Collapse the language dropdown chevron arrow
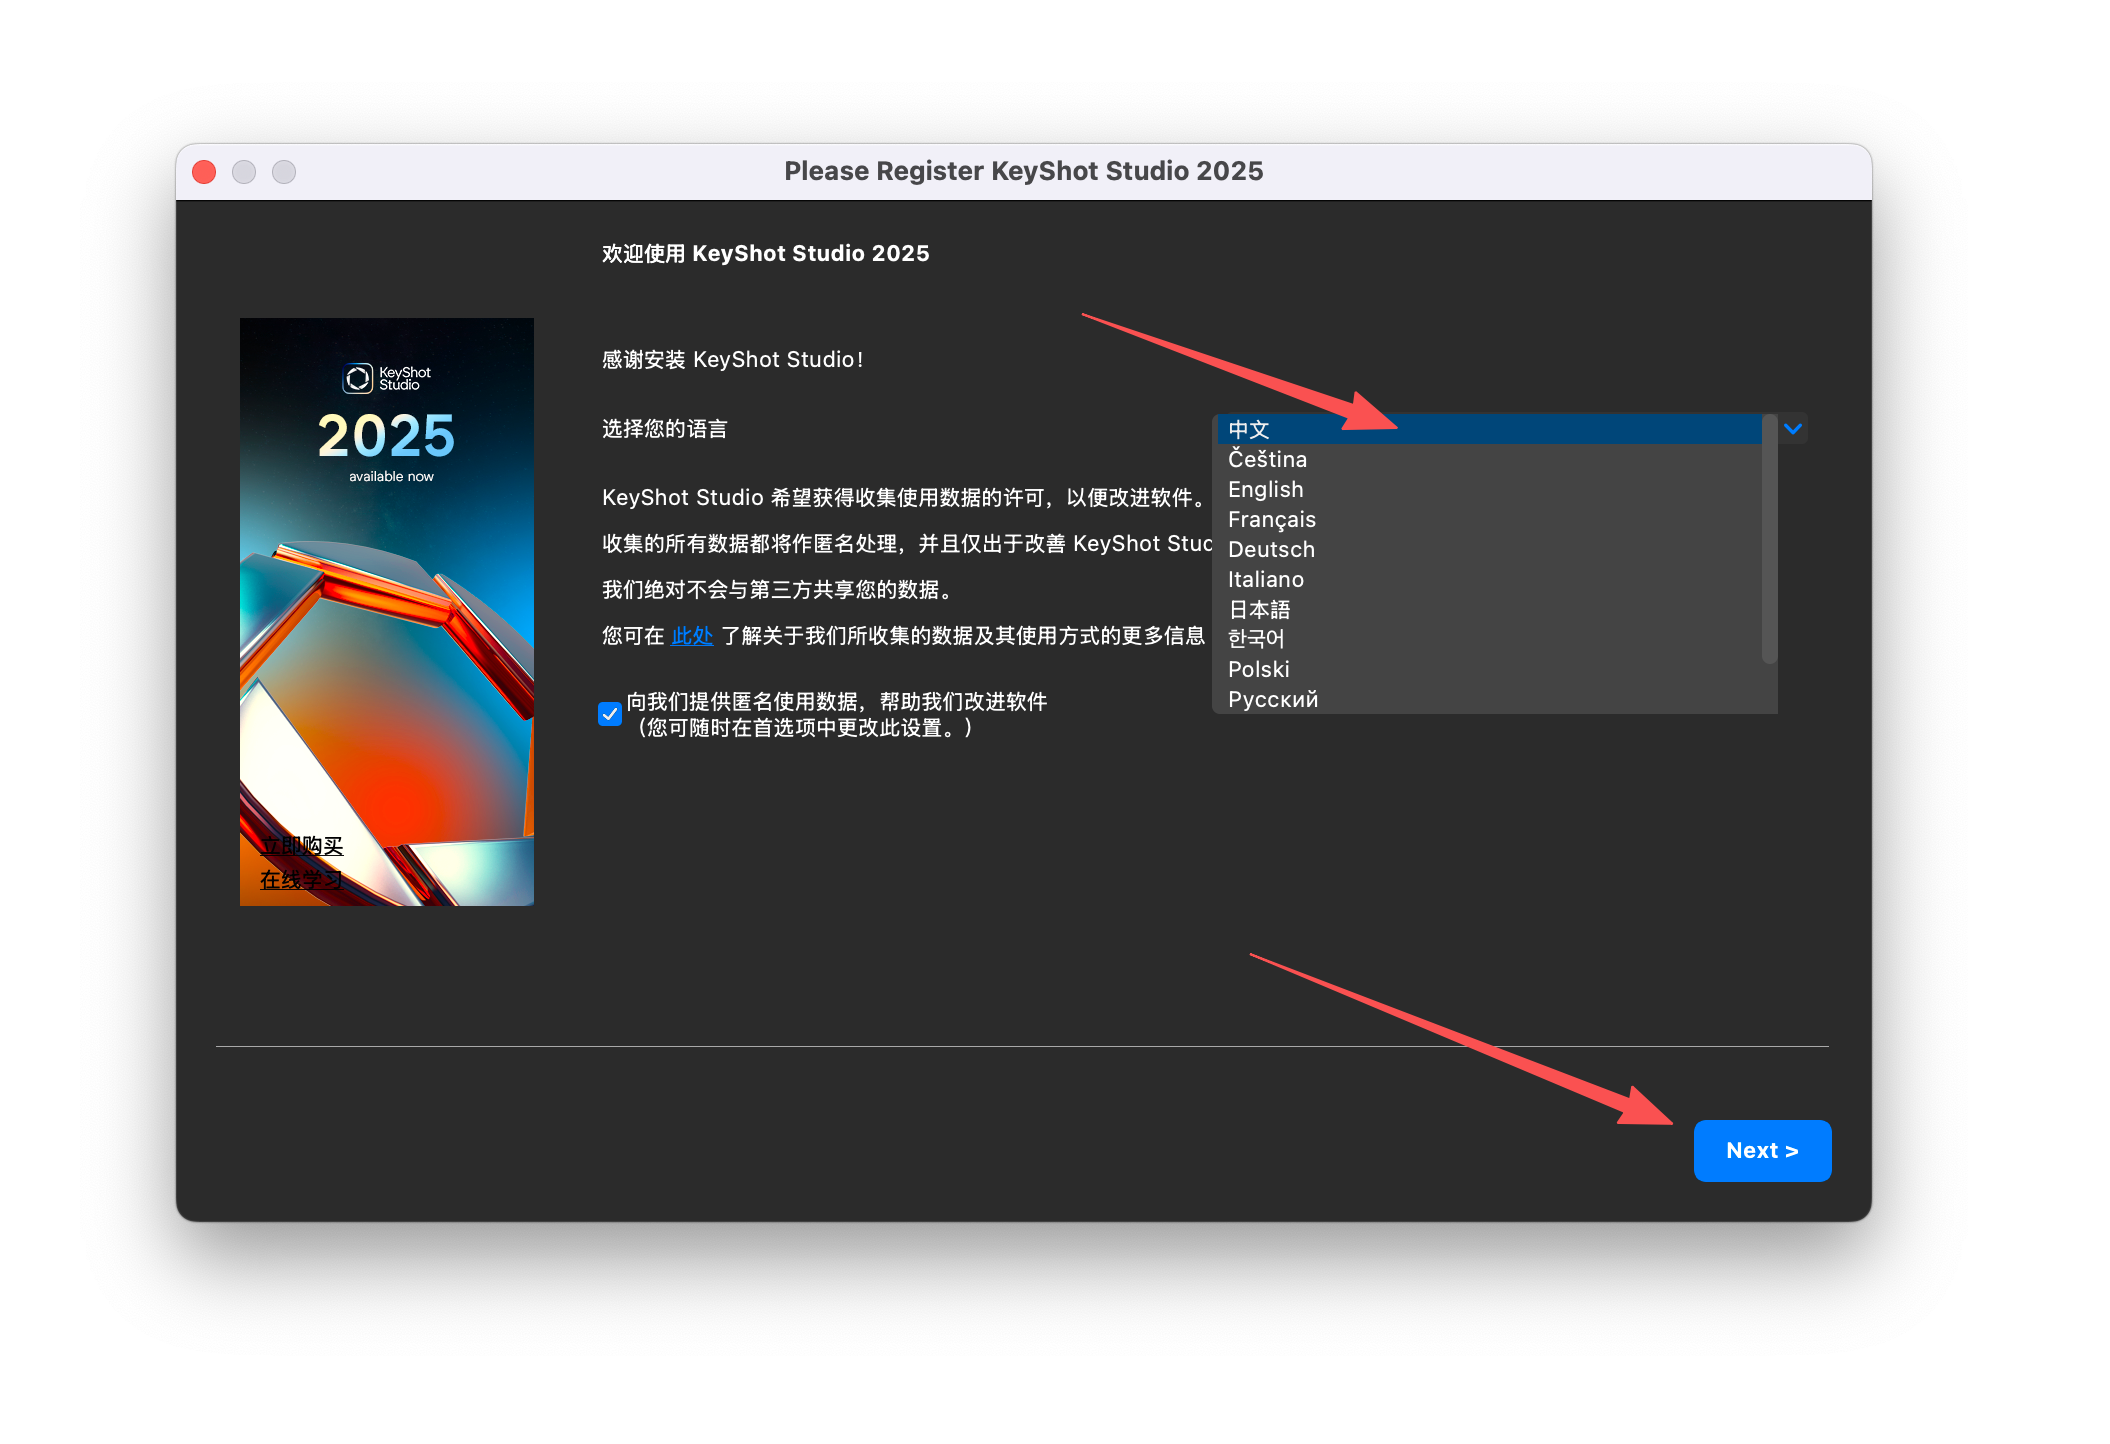 (x=1792, y=429)
